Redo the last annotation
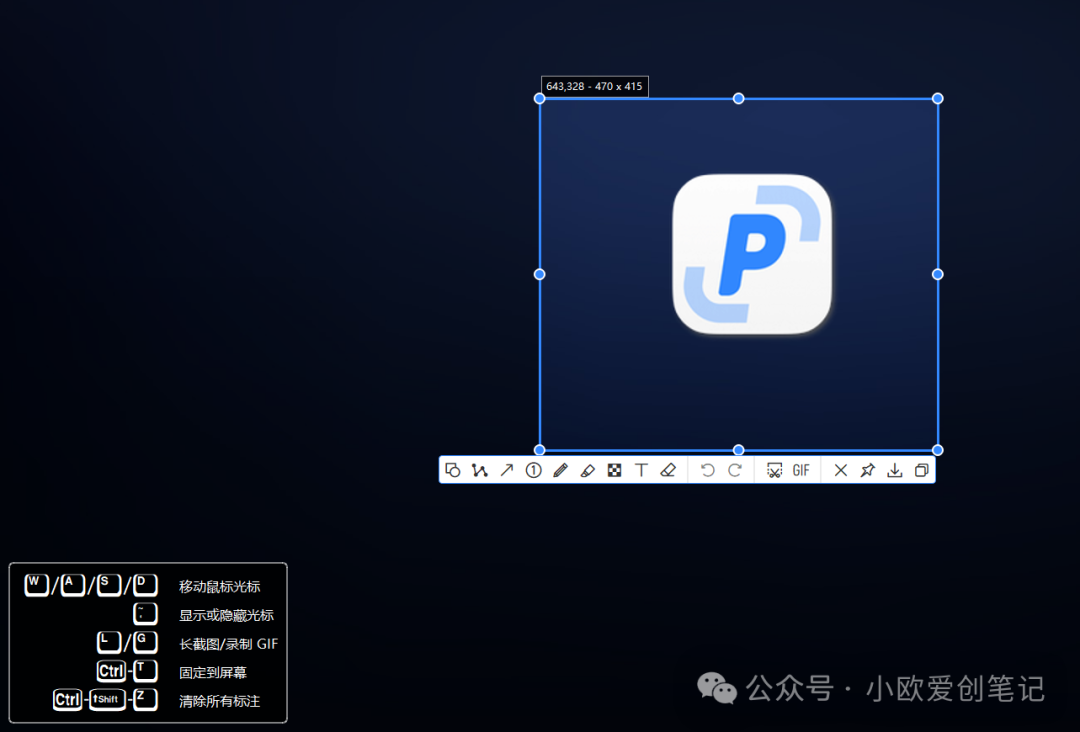The height and width of the screenshot is (732, 1080). (735, 470)
